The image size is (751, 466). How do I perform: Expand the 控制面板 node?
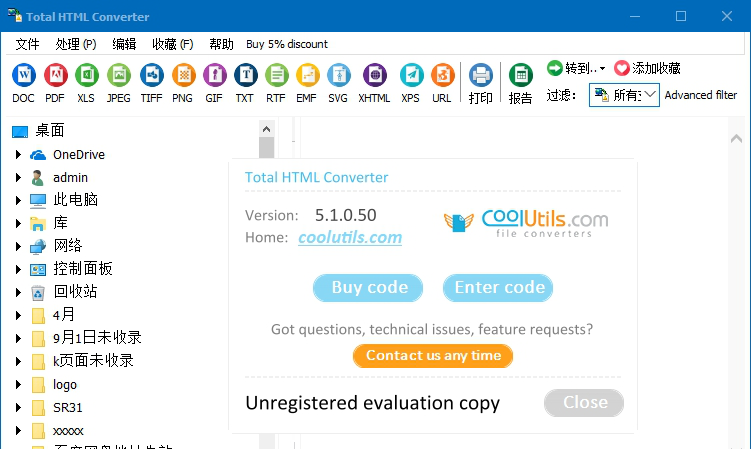coord(18,269)
